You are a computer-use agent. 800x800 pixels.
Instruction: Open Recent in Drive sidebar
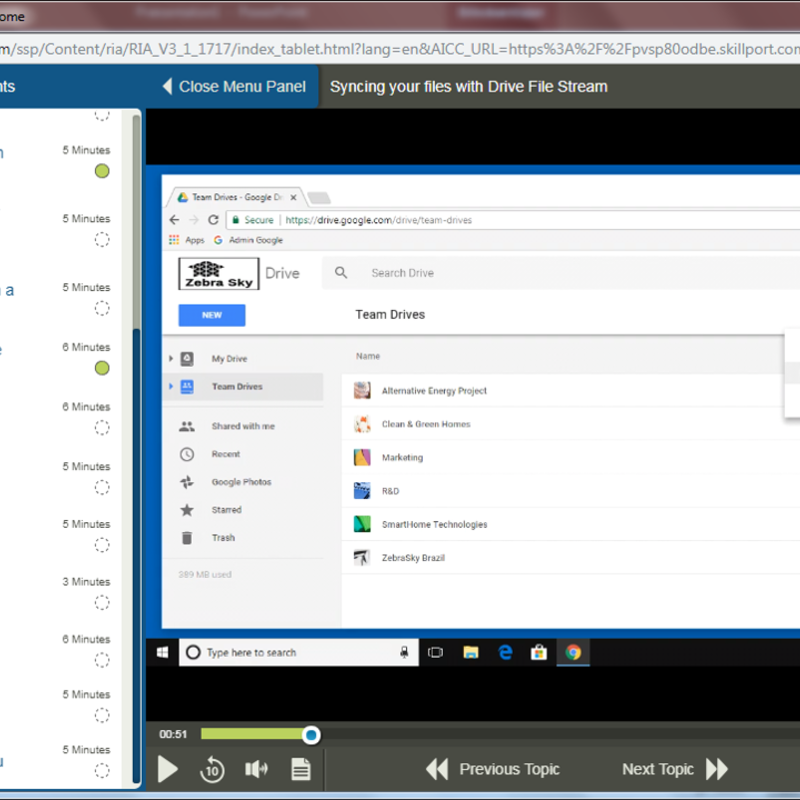pos(226,454)
